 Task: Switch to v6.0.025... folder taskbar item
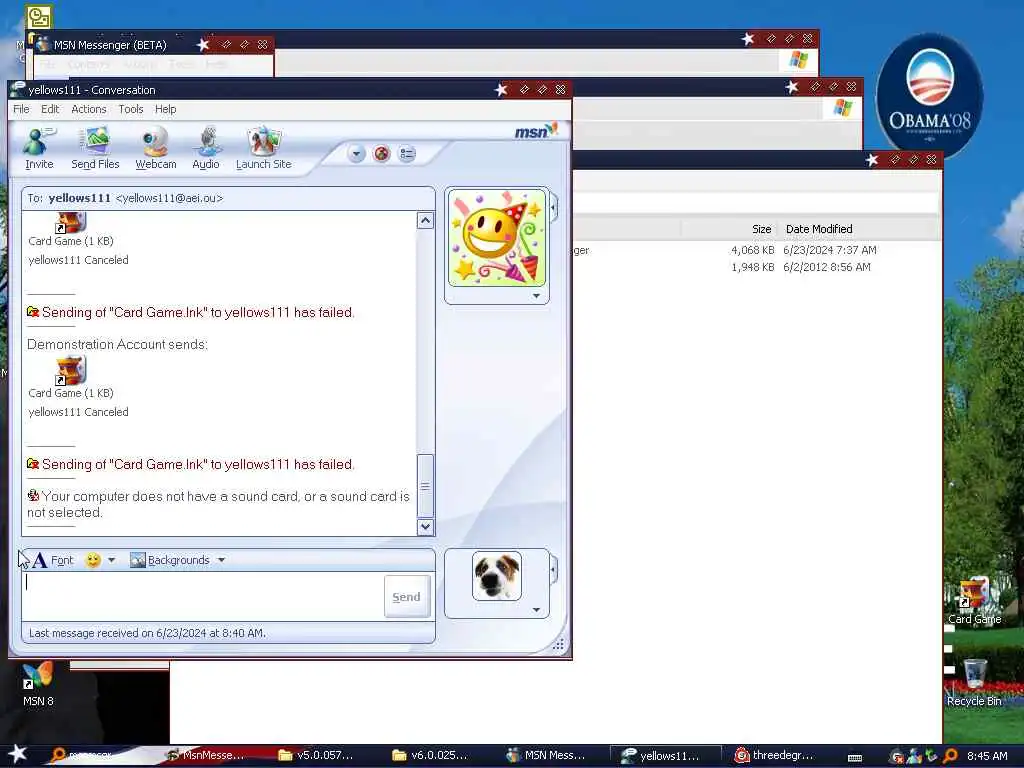tap(430, 756)
